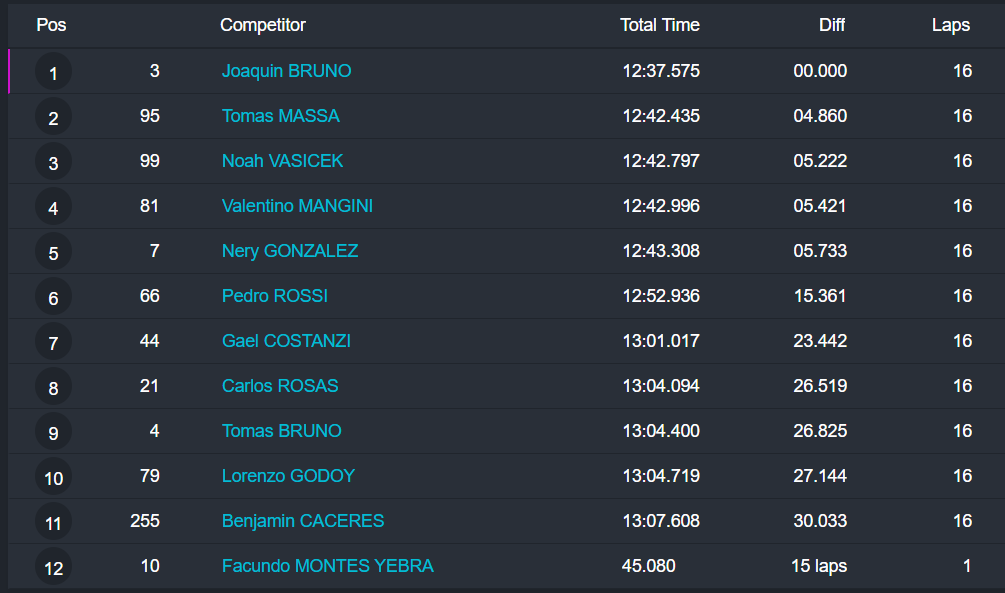Open Joaquin BRUNO competitor link
This screenshot has width=1005, height=593.
pyautogui.click(x=286, y=71)
